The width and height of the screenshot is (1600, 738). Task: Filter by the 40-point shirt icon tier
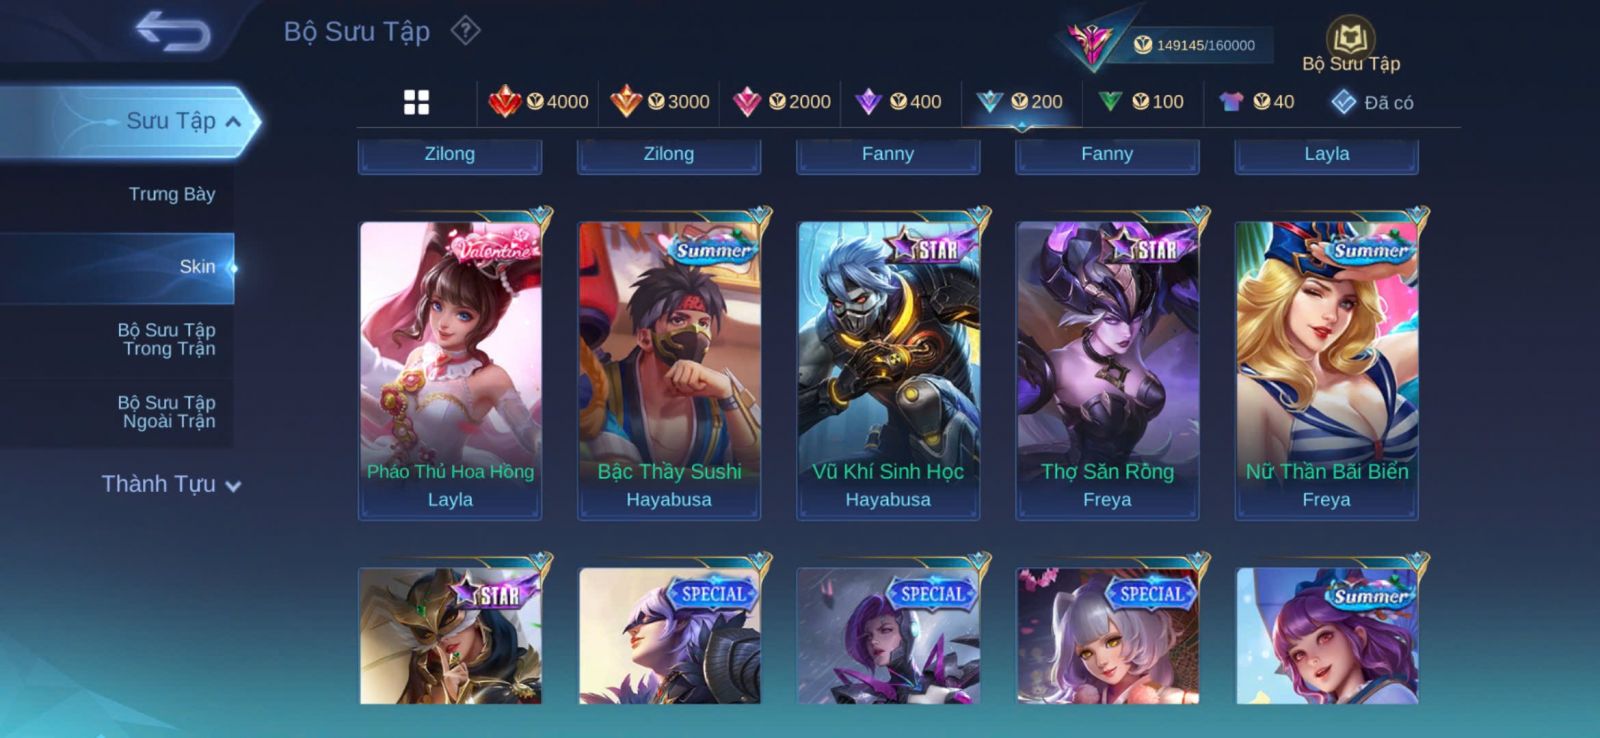[1257, 101]
